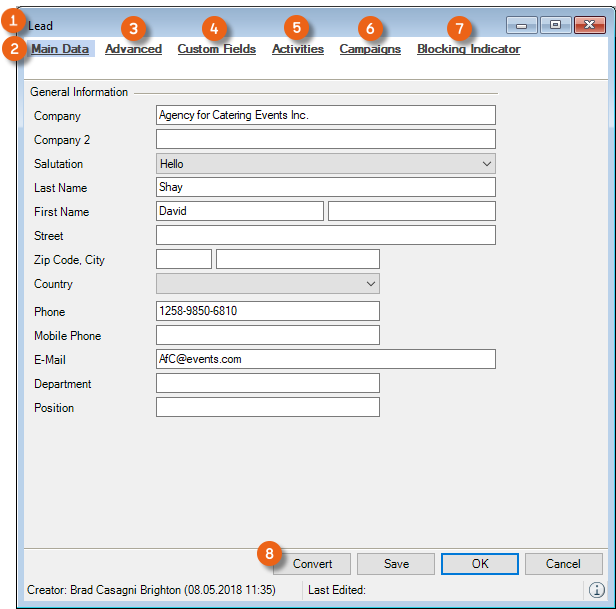Click the info icon in status bar
The width and height of the screenshot is (616, 609).
pyautogui.click(x=596, y=590)
